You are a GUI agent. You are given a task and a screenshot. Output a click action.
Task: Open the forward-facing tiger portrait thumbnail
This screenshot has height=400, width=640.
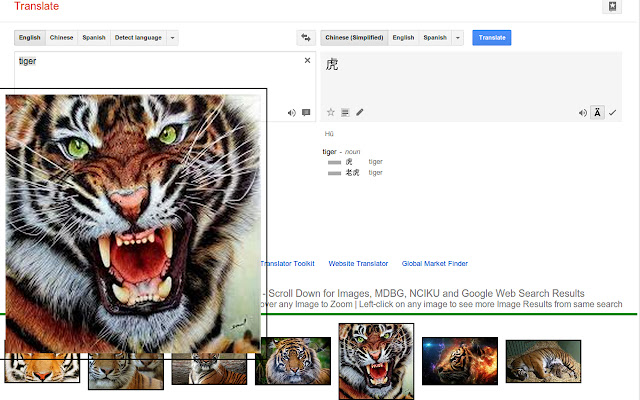click(293, 361)
